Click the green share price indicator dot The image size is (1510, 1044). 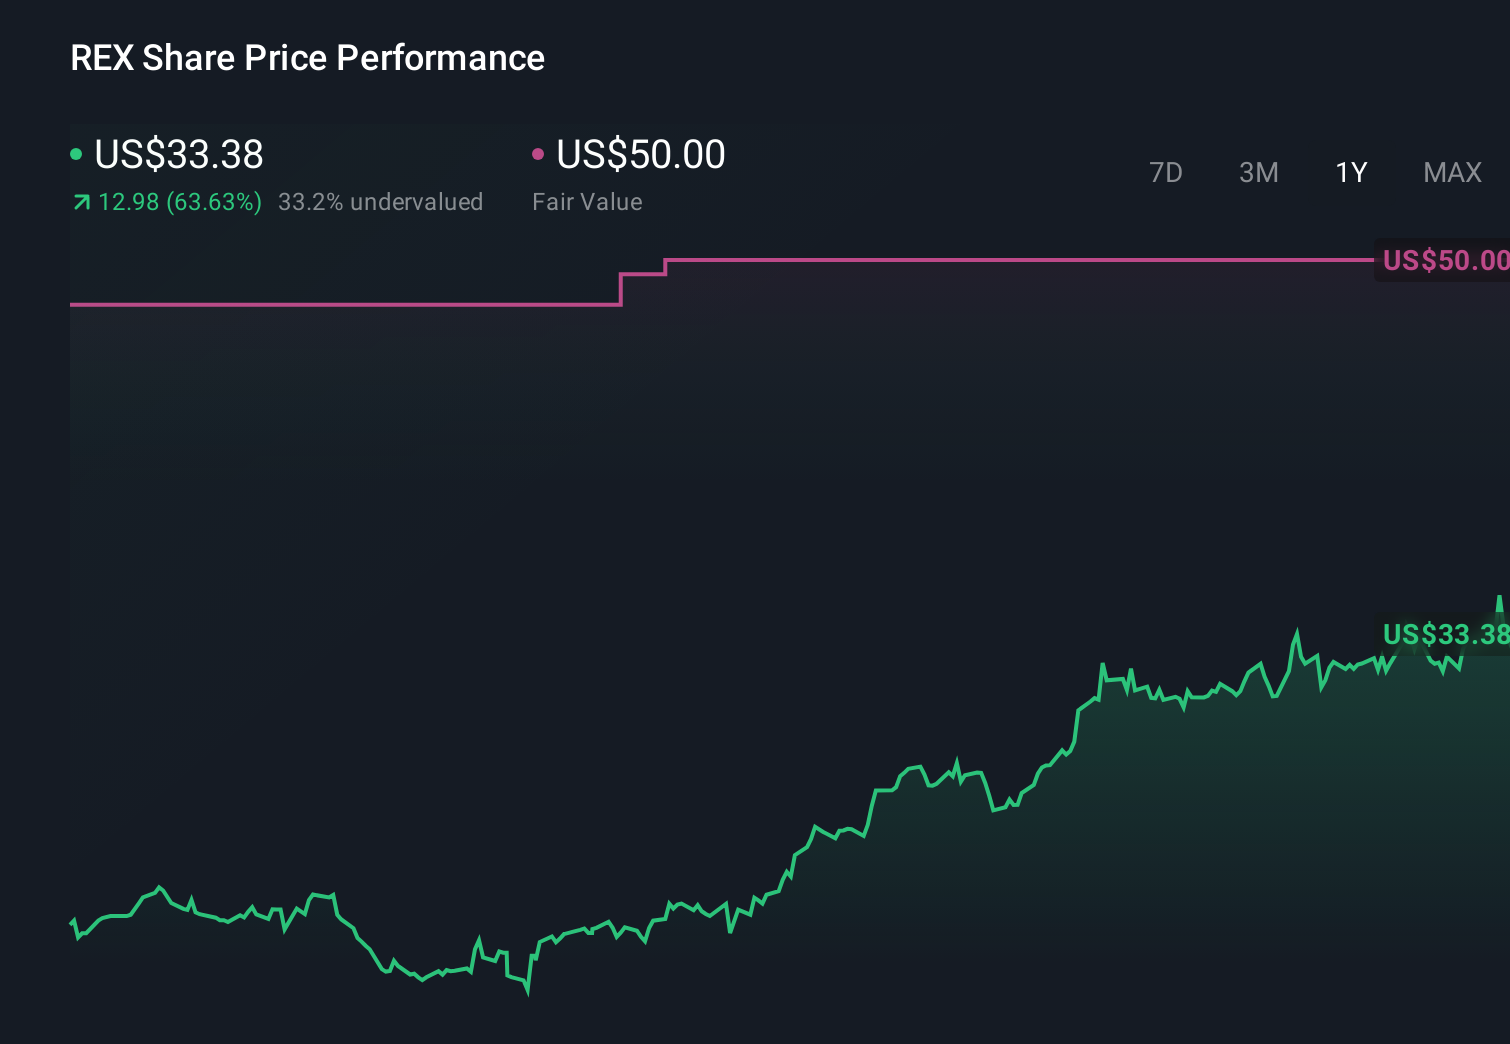pos(76,153)
